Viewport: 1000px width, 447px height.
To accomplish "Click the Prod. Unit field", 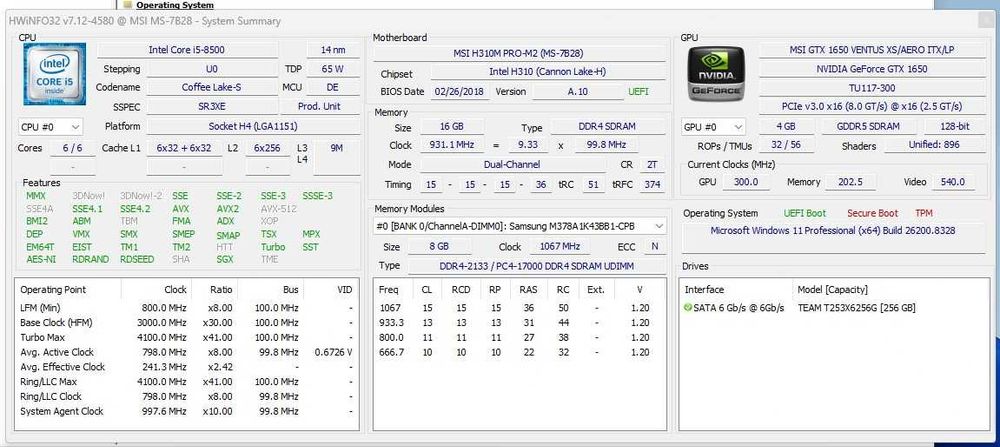I will (320, 106).
